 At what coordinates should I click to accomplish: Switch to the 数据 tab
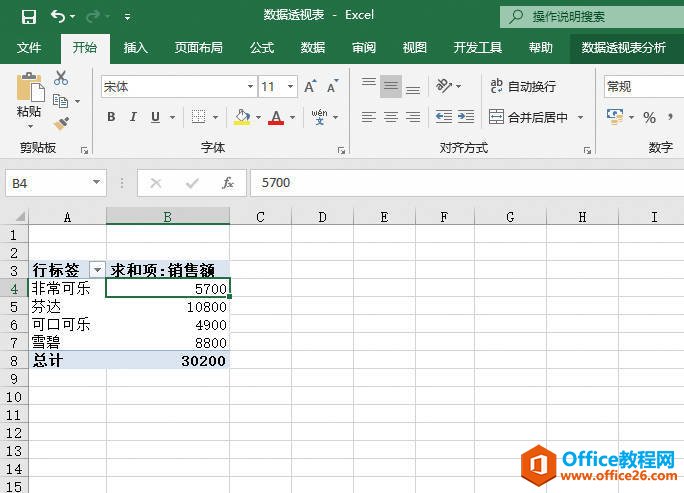tap(313, 47)
